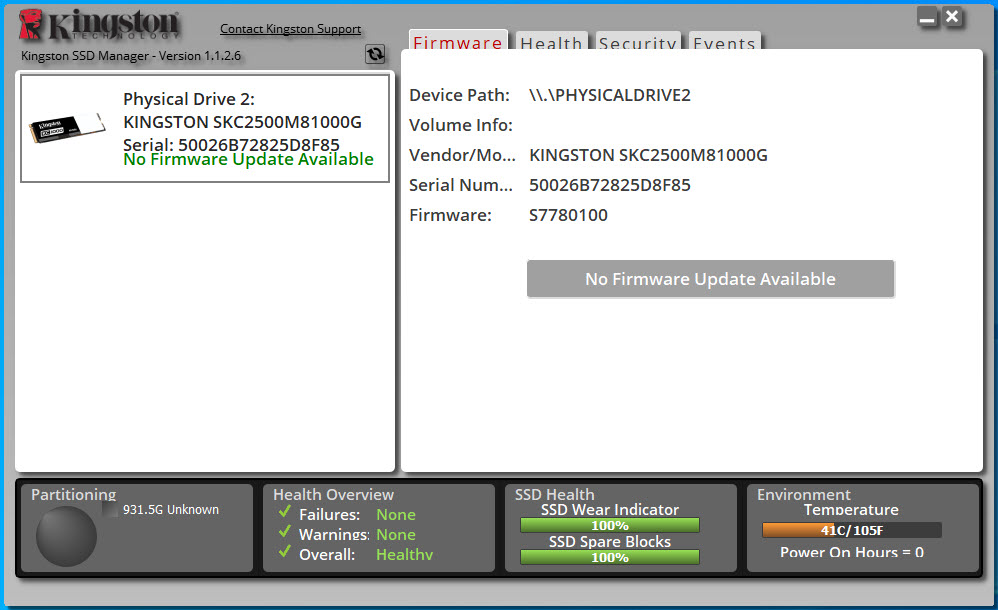
Task: Select Physical Drive 2 entry
Action: point(205,129)
